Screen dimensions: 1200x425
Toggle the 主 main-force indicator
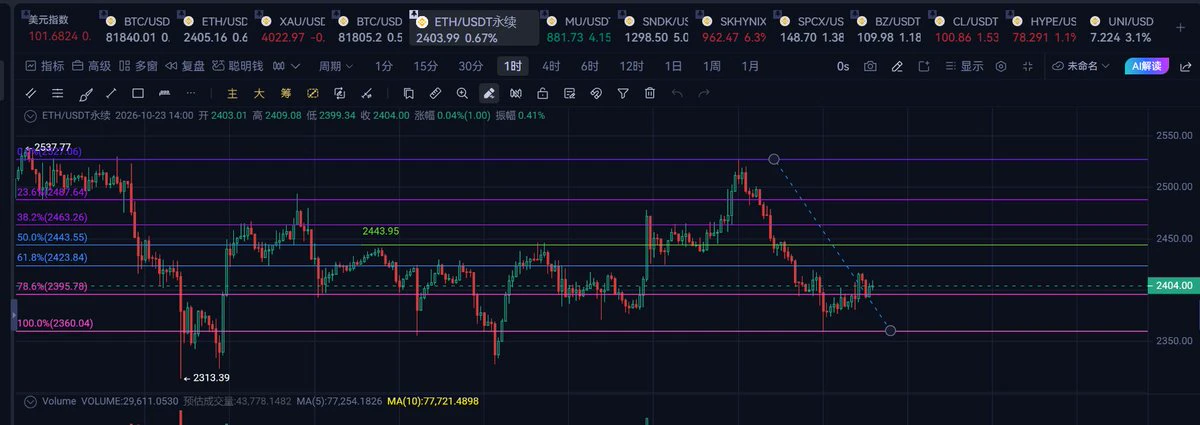[232, 93]
